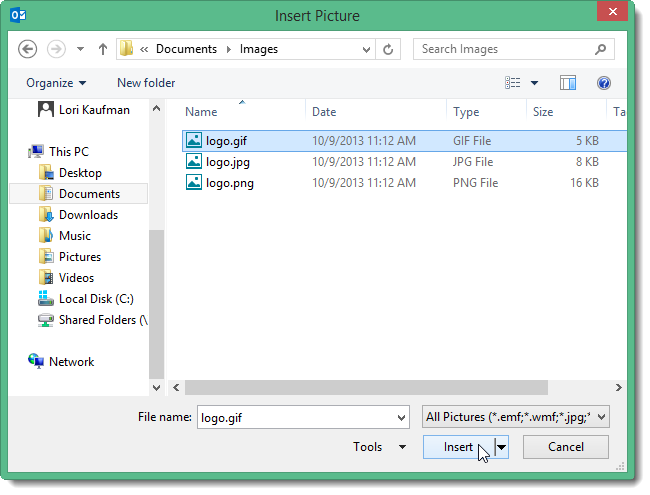Click the File name text field

pyautogui.click(x=303, y=417)
